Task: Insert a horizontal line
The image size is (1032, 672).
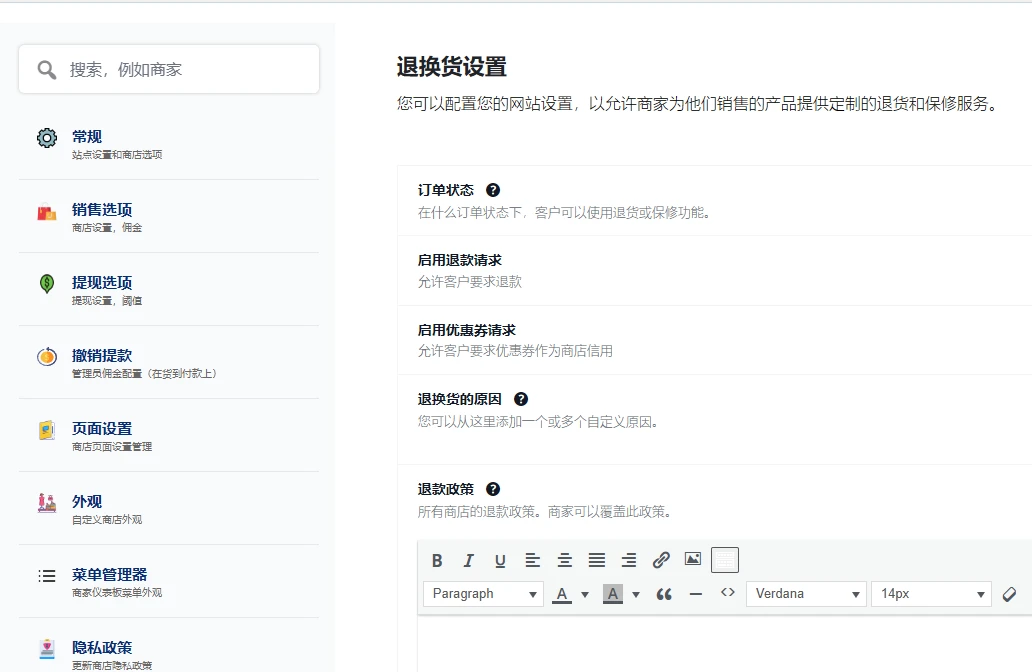Action: click(x=697, y=594)
